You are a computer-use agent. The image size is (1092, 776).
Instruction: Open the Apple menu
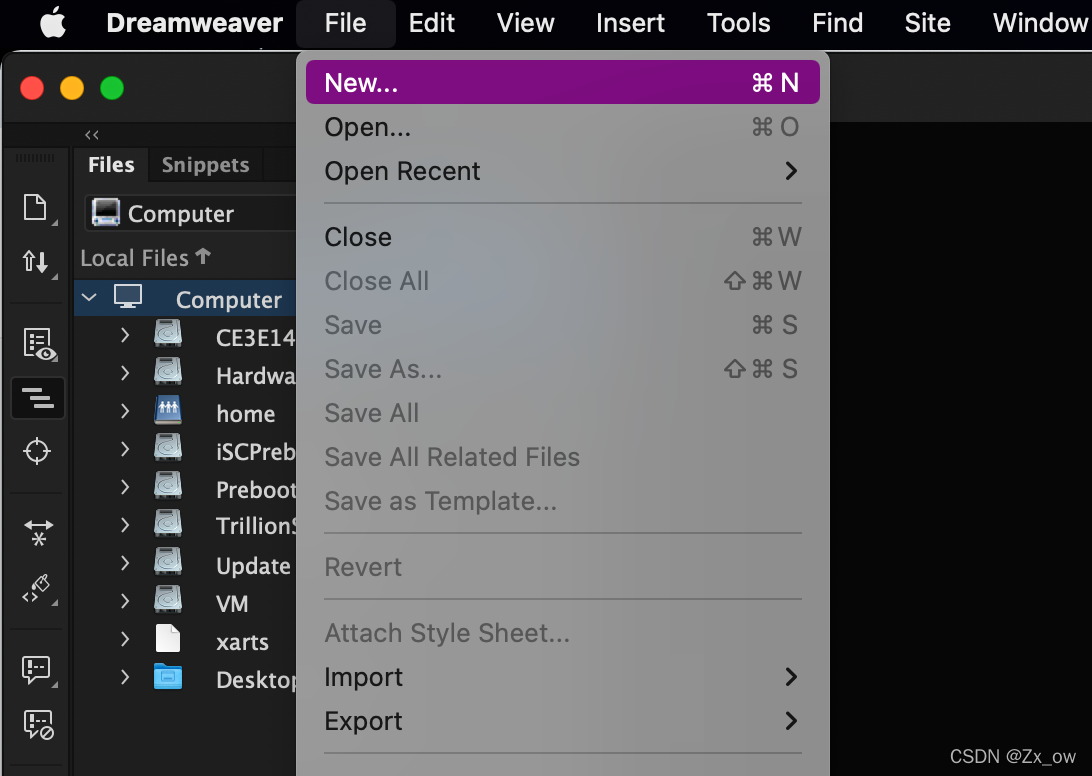tap(53, 23)
